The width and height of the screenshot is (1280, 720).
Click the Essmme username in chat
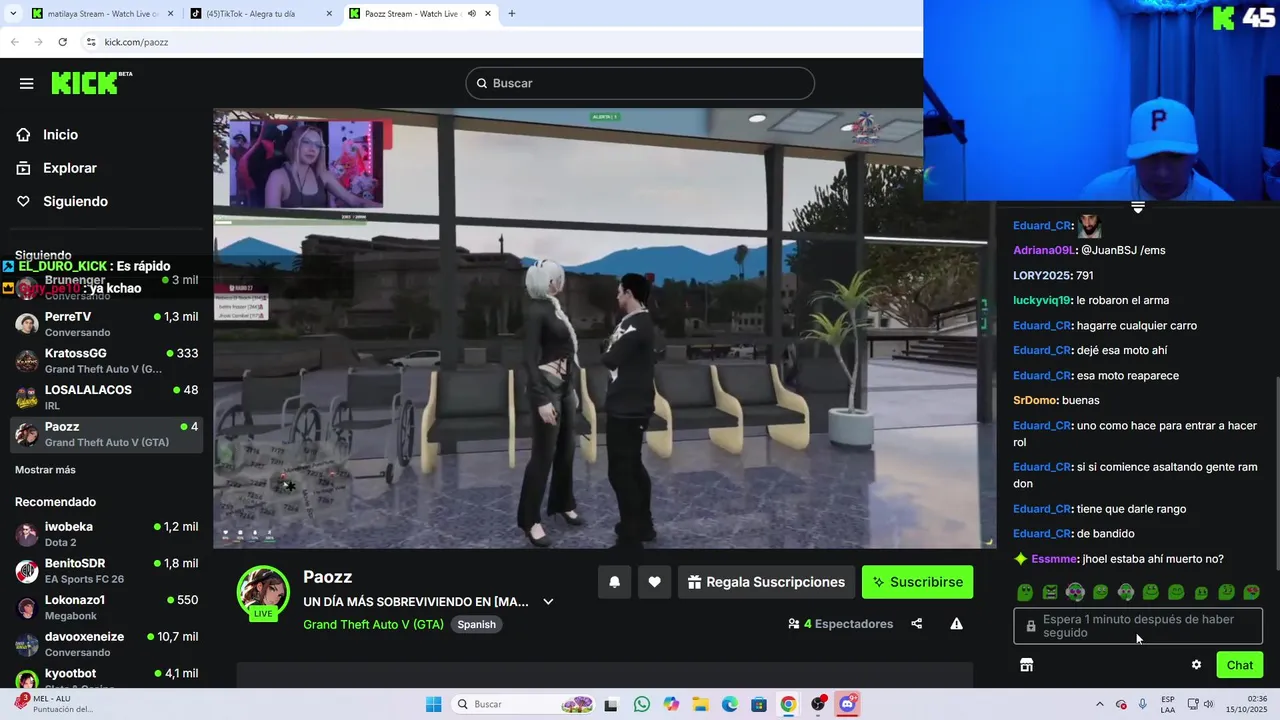[x=1055, y=559]
